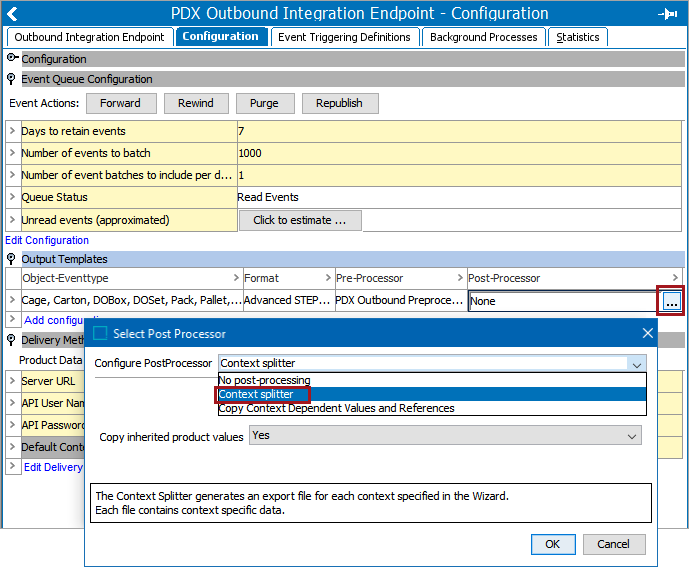This screenshot has width=689, height=567.
Task: Click the Post-Processor column header
Action: [574, 278]
